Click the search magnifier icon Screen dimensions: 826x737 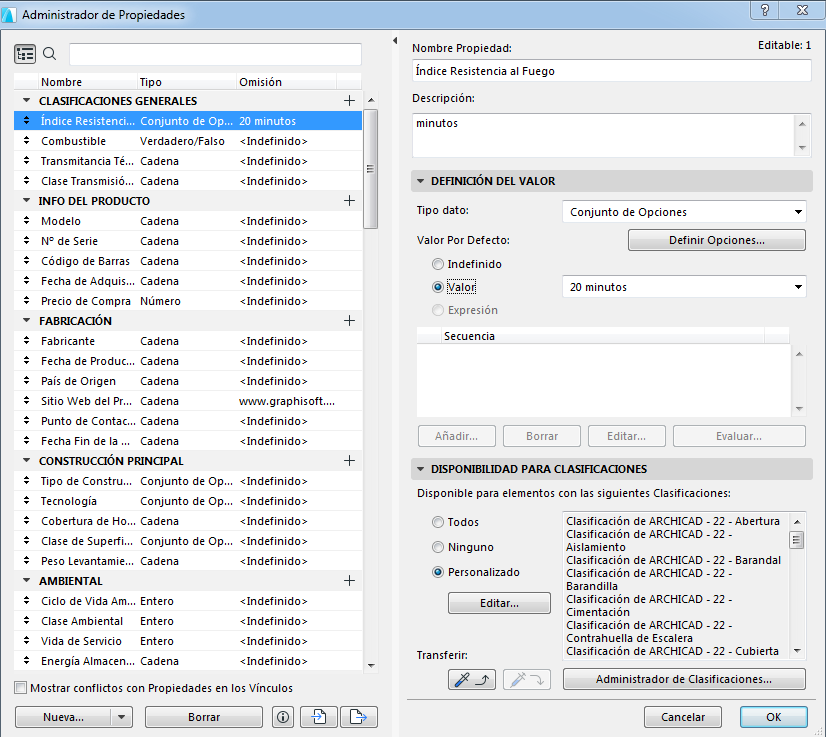coord(50,54)
